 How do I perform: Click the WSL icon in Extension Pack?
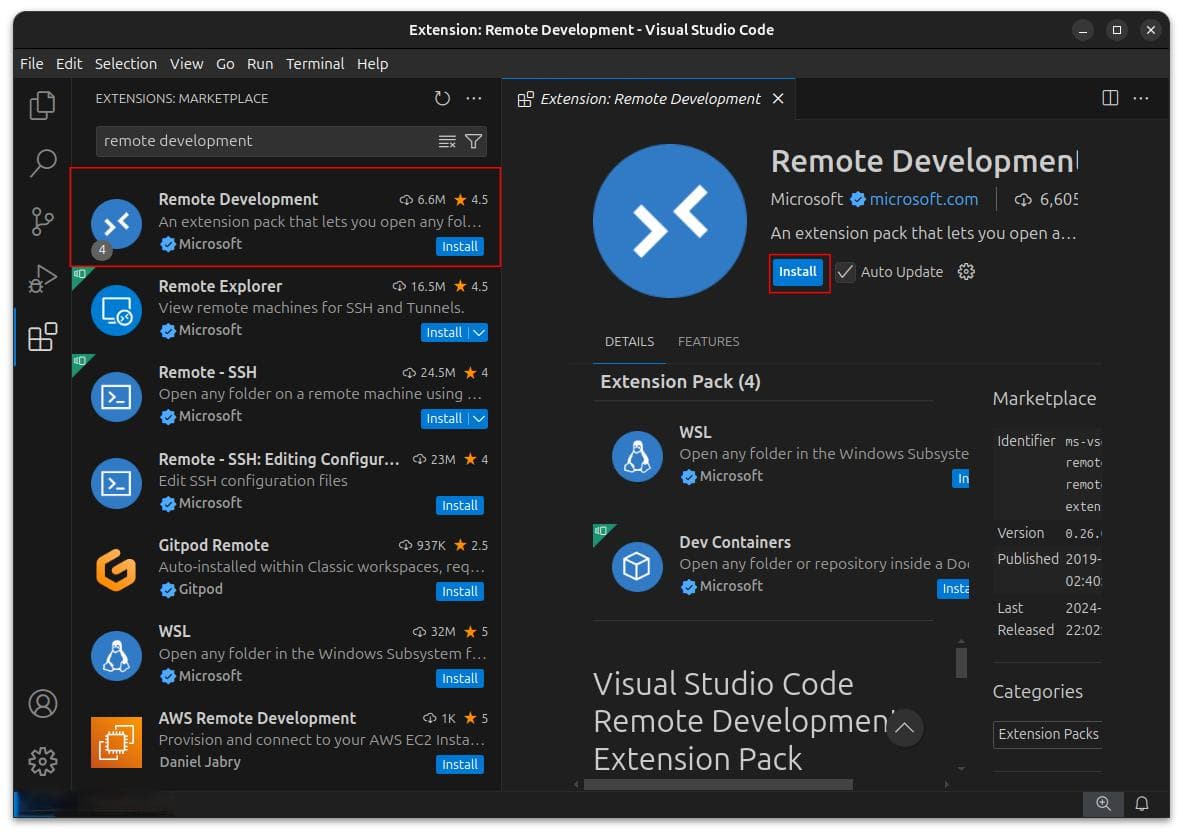pyautogui.click(x=637, y=456)
